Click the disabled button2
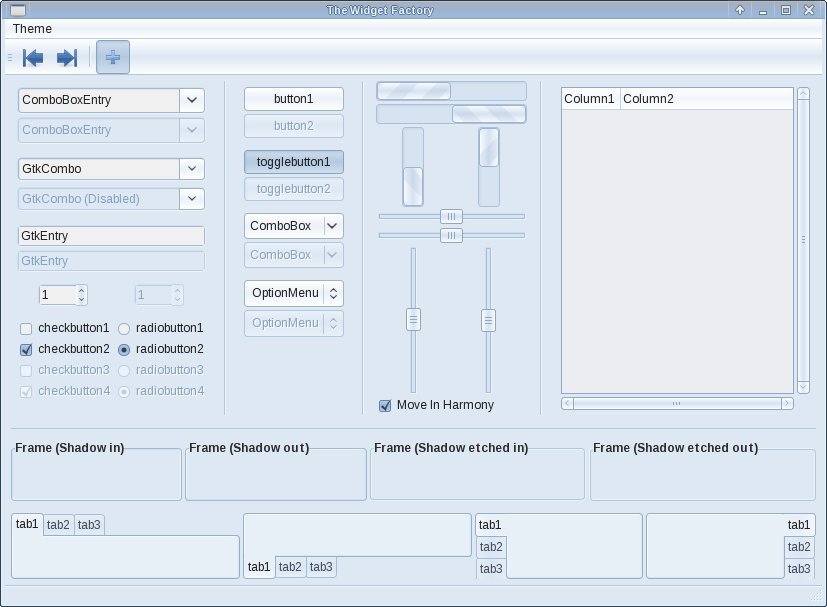Viewport: 827px width, 607px height. pyautogui.click(x=294, y=126)
